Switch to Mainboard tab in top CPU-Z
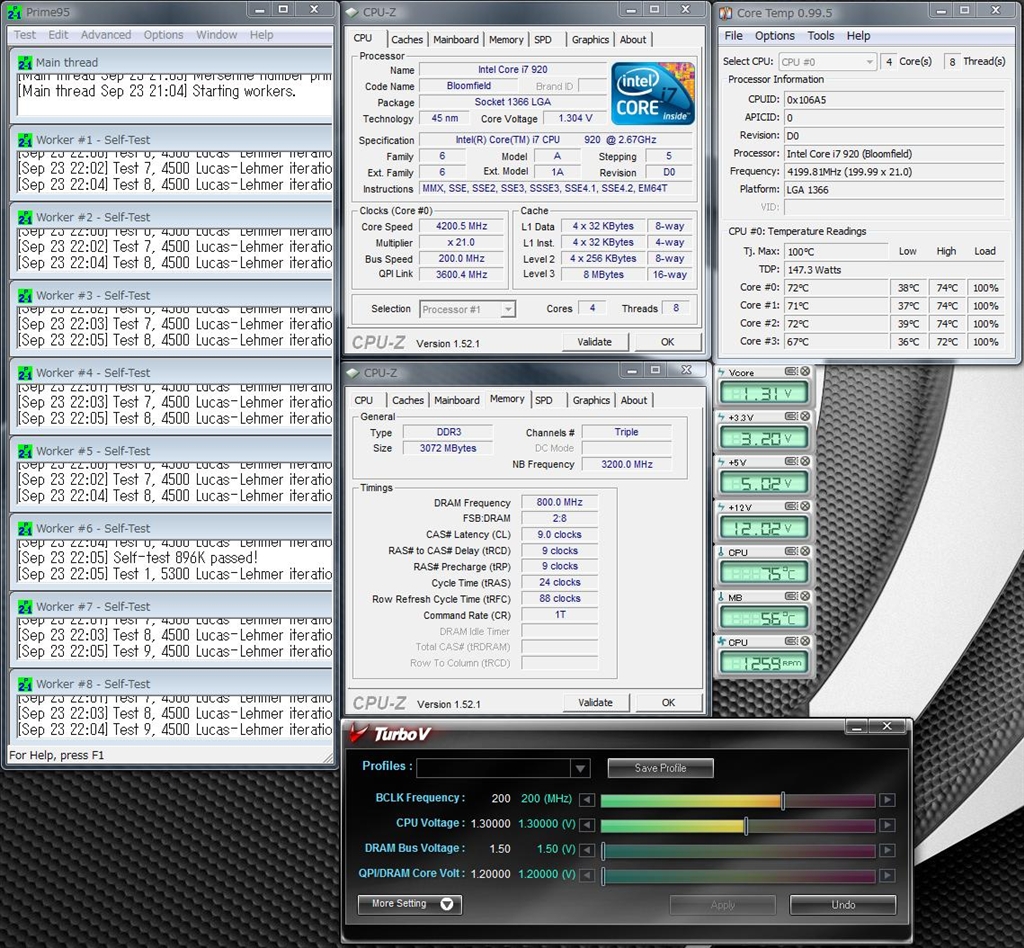The image size is (1024, 948). pos(456,40)
